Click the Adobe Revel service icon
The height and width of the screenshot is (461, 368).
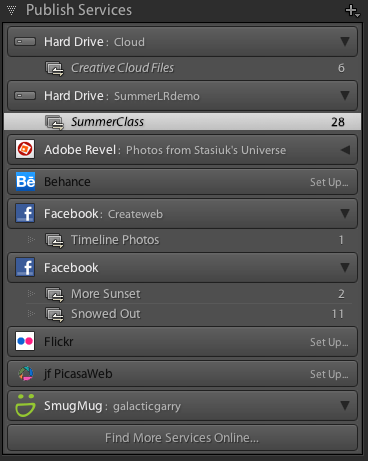(x=25, y=149)
